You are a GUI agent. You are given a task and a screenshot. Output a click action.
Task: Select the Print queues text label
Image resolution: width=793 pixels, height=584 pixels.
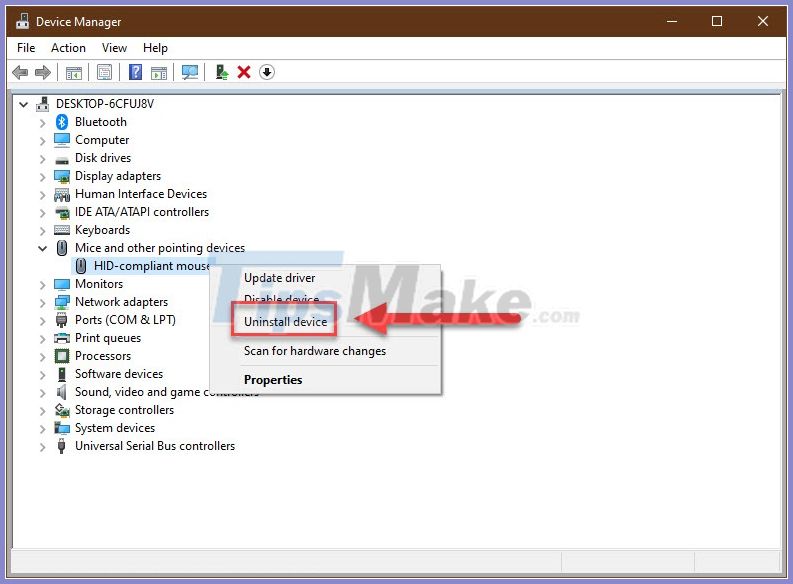(x=108, y=338)
